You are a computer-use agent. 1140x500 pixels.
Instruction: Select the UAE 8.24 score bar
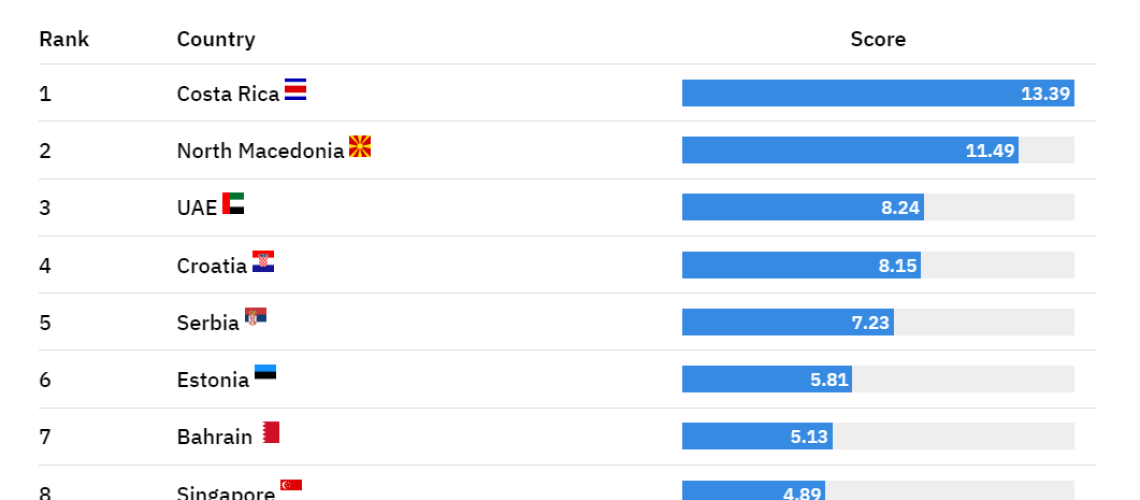(803, 207)
